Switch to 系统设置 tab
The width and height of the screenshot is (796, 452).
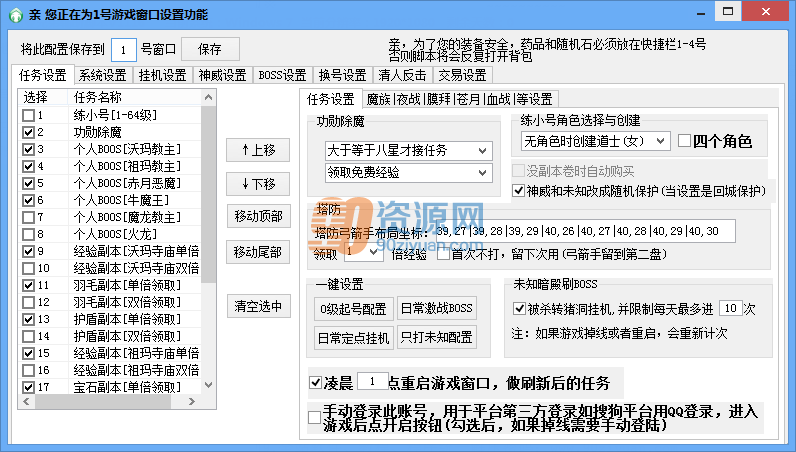pyautogui.click(x=103, y=75)
